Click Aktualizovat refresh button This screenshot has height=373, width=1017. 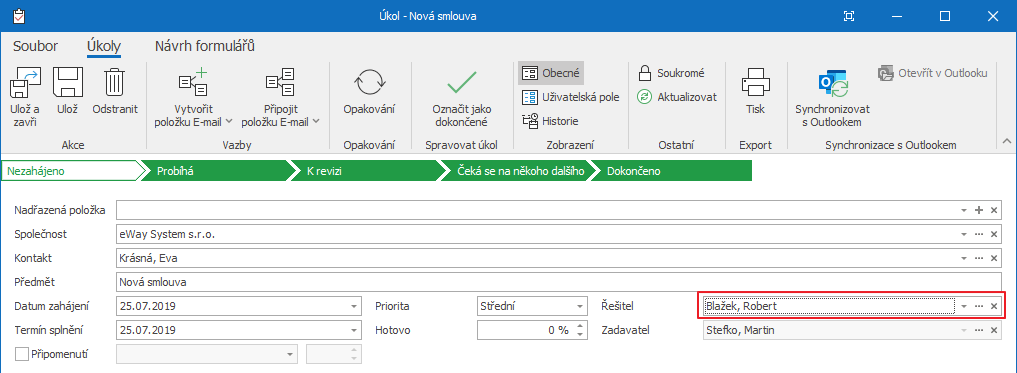[677, 97]
